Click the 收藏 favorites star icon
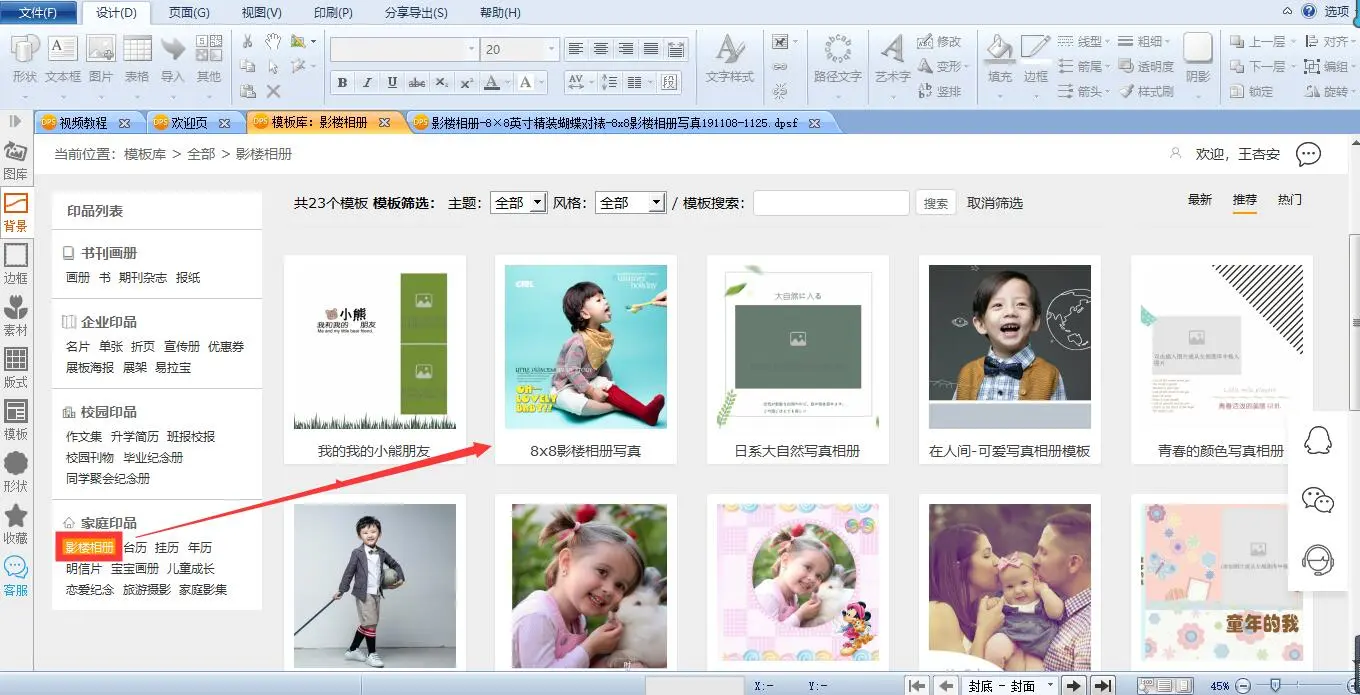 click(15, 522)
